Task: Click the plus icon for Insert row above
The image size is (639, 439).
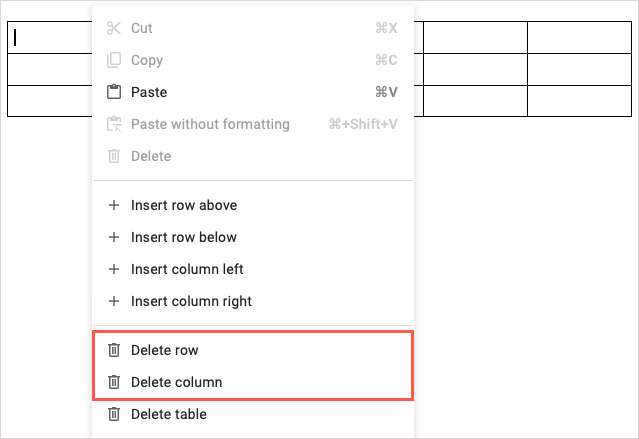Action: 114,205
